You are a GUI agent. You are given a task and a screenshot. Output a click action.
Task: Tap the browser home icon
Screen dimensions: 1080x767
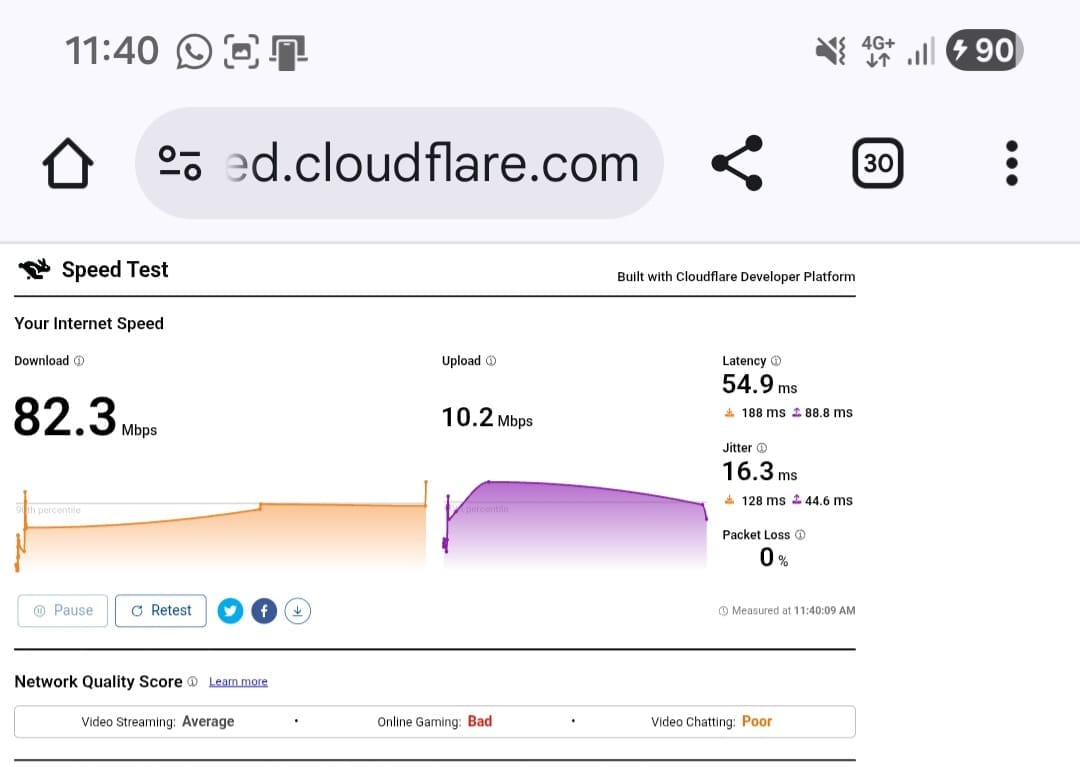[x=68, y=163]
